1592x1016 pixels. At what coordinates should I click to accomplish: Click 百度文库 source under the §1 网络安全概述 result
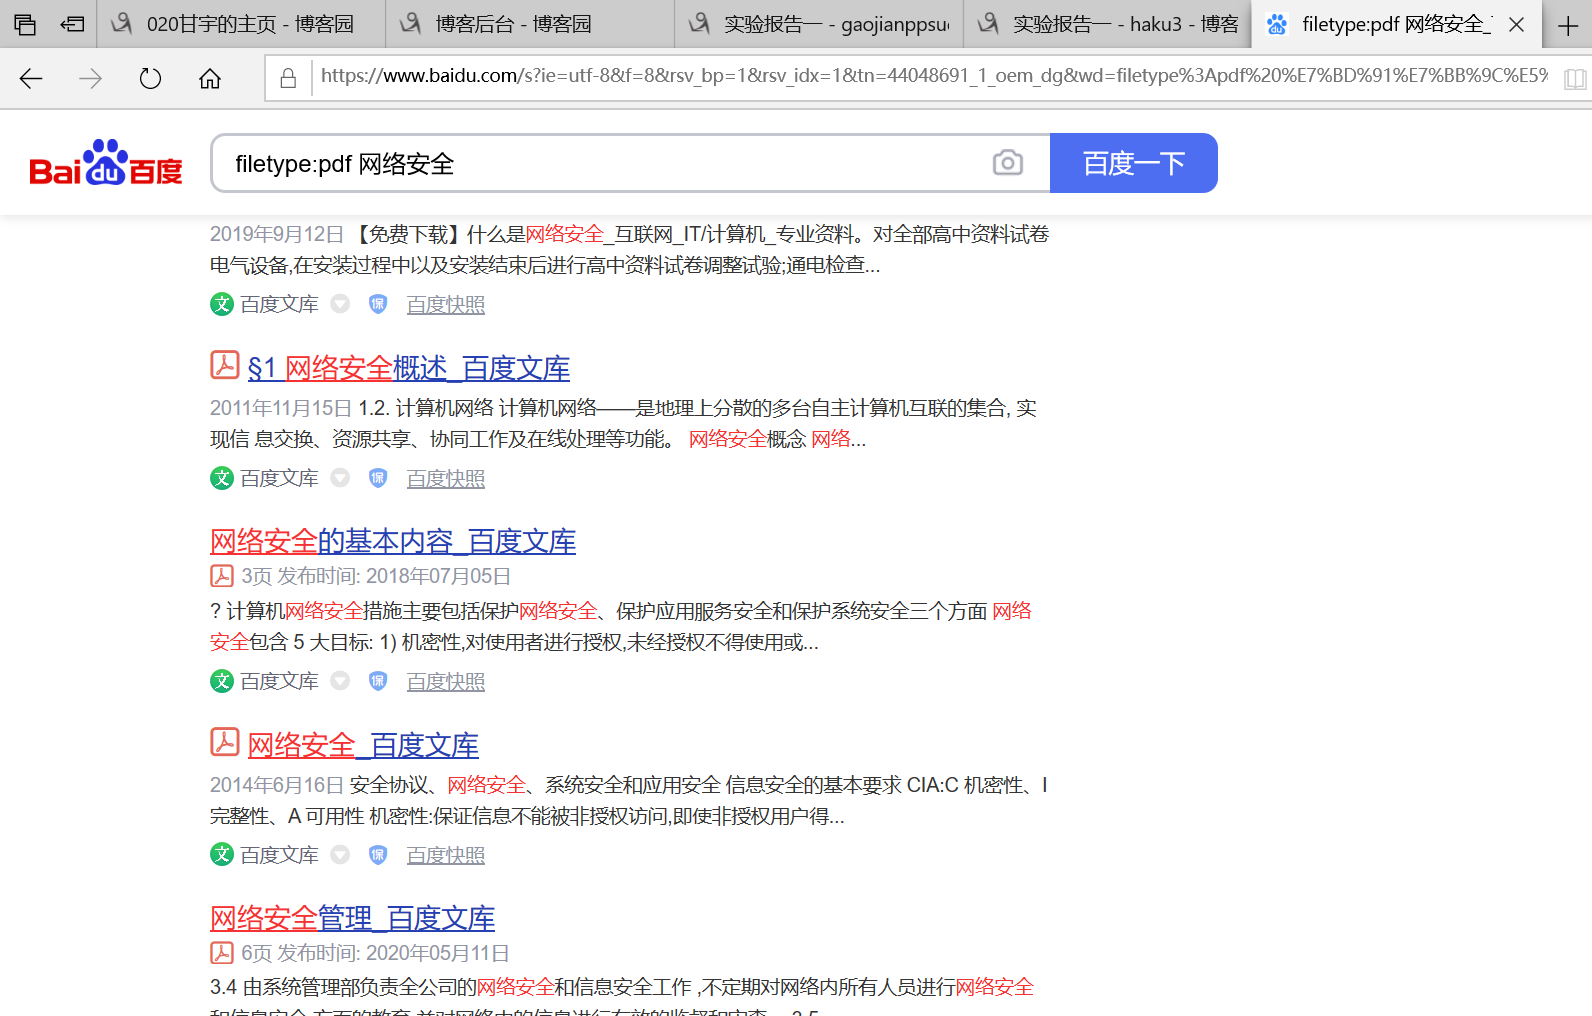[x=280, y=479]
